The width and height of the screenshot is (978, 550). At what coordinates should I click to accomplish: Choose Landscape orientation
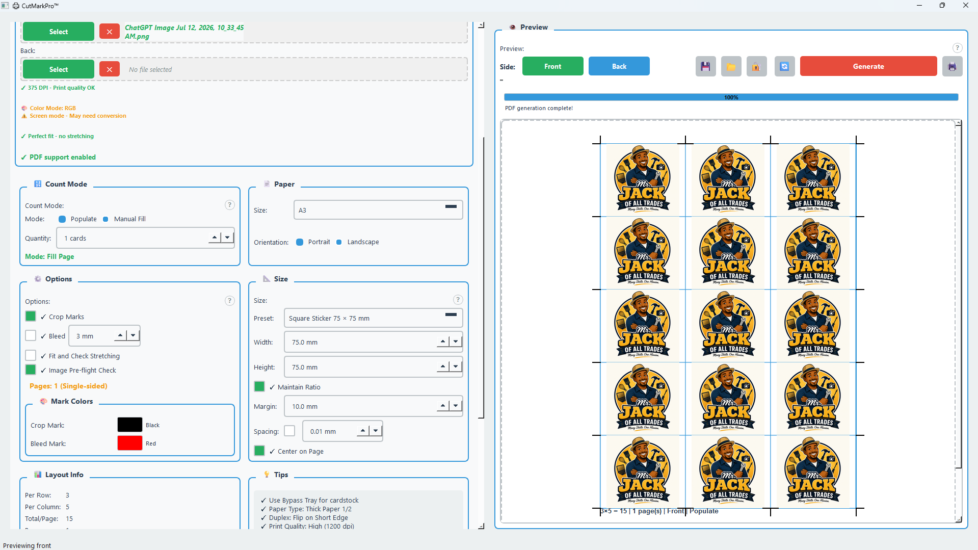click(x=339, y=242)
